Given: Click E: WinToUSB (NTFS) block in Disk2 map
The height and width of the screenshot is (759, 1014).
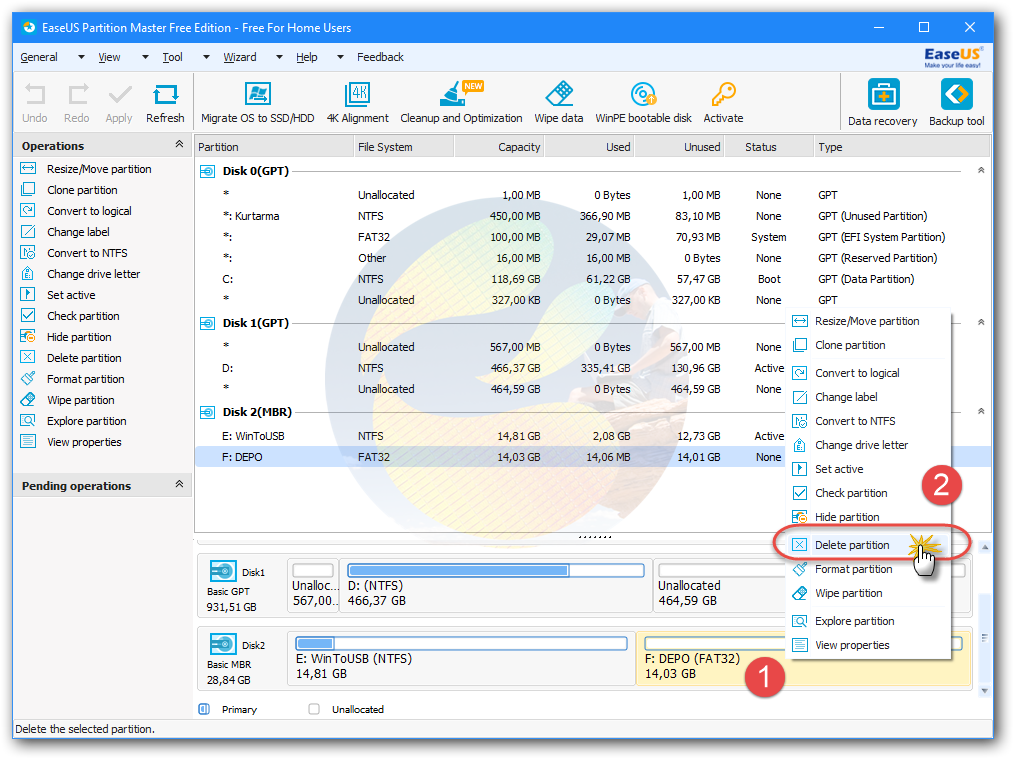Looking at the screenshot, I should (461, 658).
